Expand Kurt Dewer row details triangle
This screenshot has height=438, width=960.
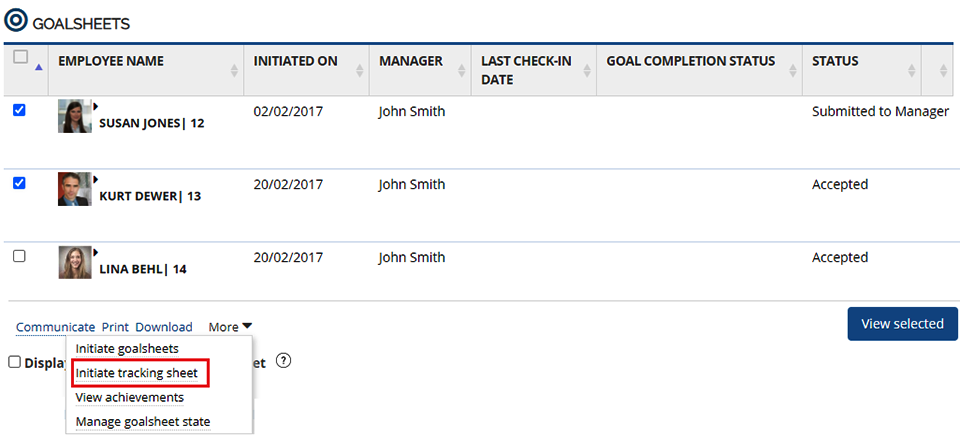96,178
